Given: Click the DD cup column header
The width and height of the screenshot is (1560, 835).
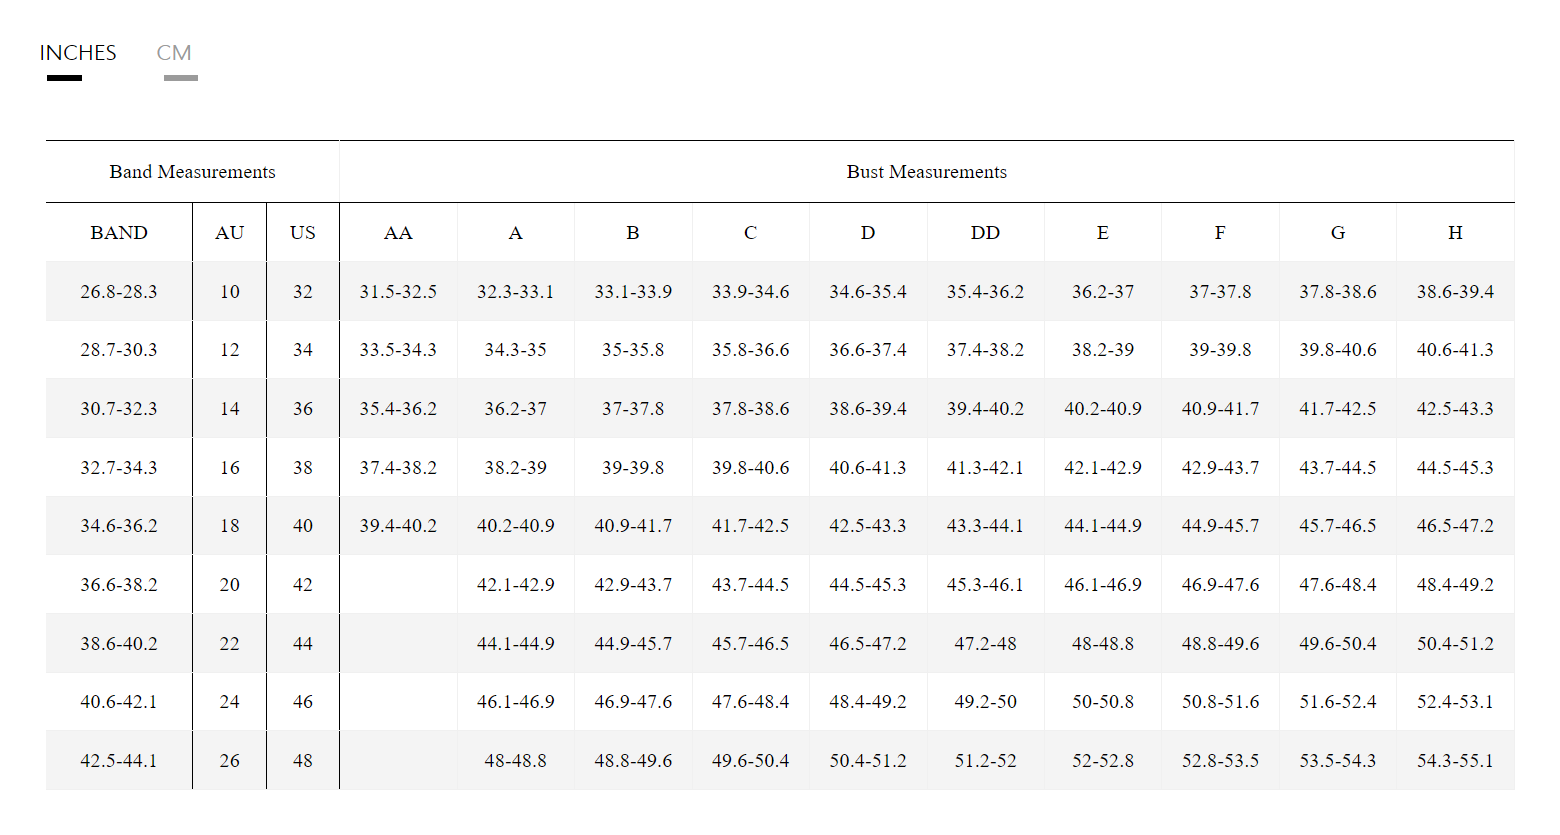Looking at the screenshot, I should tap(985, 233).
